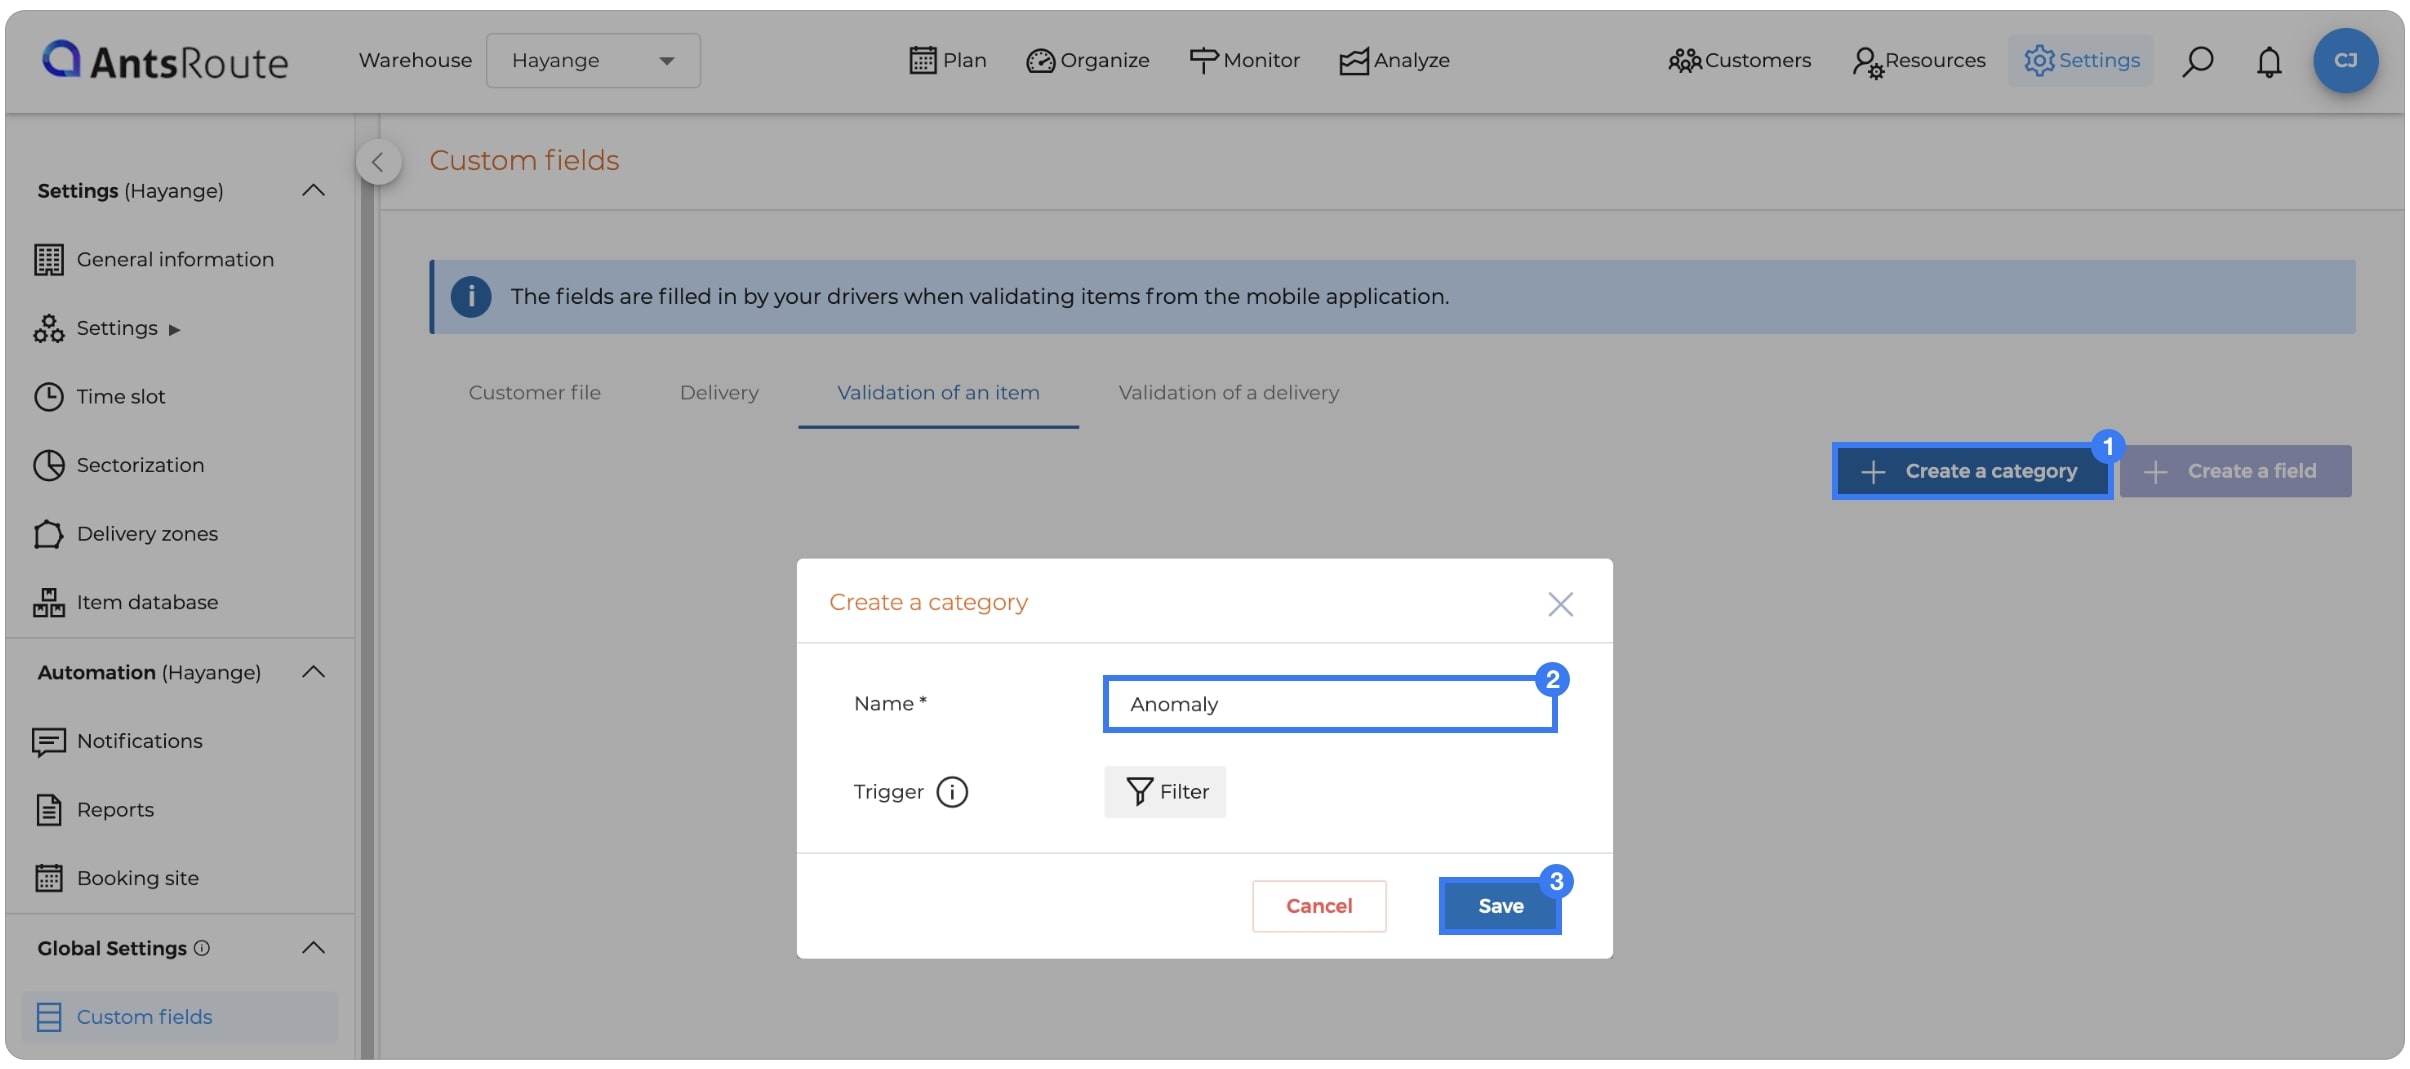Click the Delivery zones polygon icon
Viewport: 2410px width, 1069px height.
point(49,534)
